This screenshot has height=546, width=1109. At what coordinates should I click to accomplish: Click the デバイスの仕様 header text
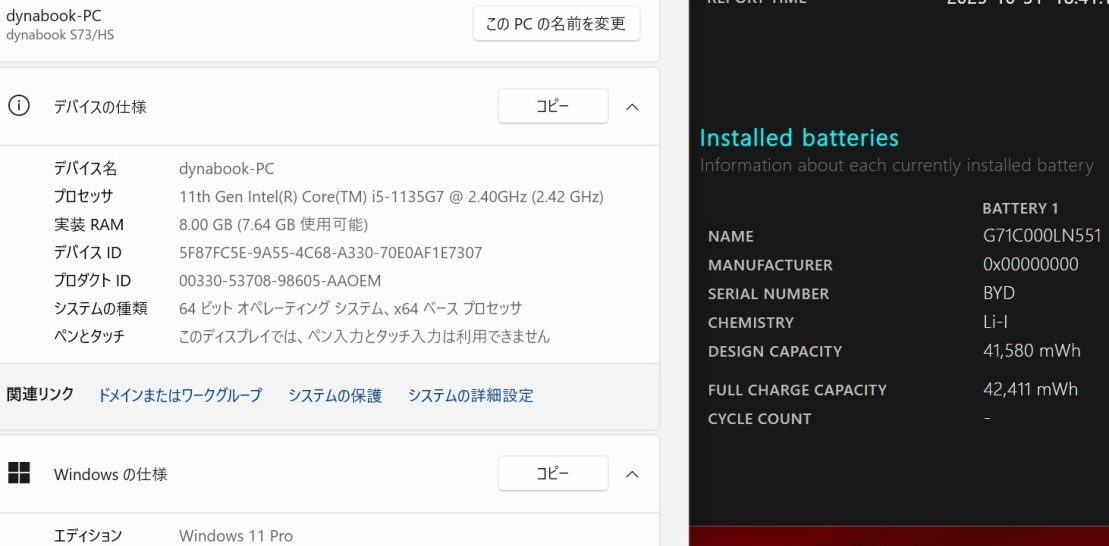(x=100, y=107)
